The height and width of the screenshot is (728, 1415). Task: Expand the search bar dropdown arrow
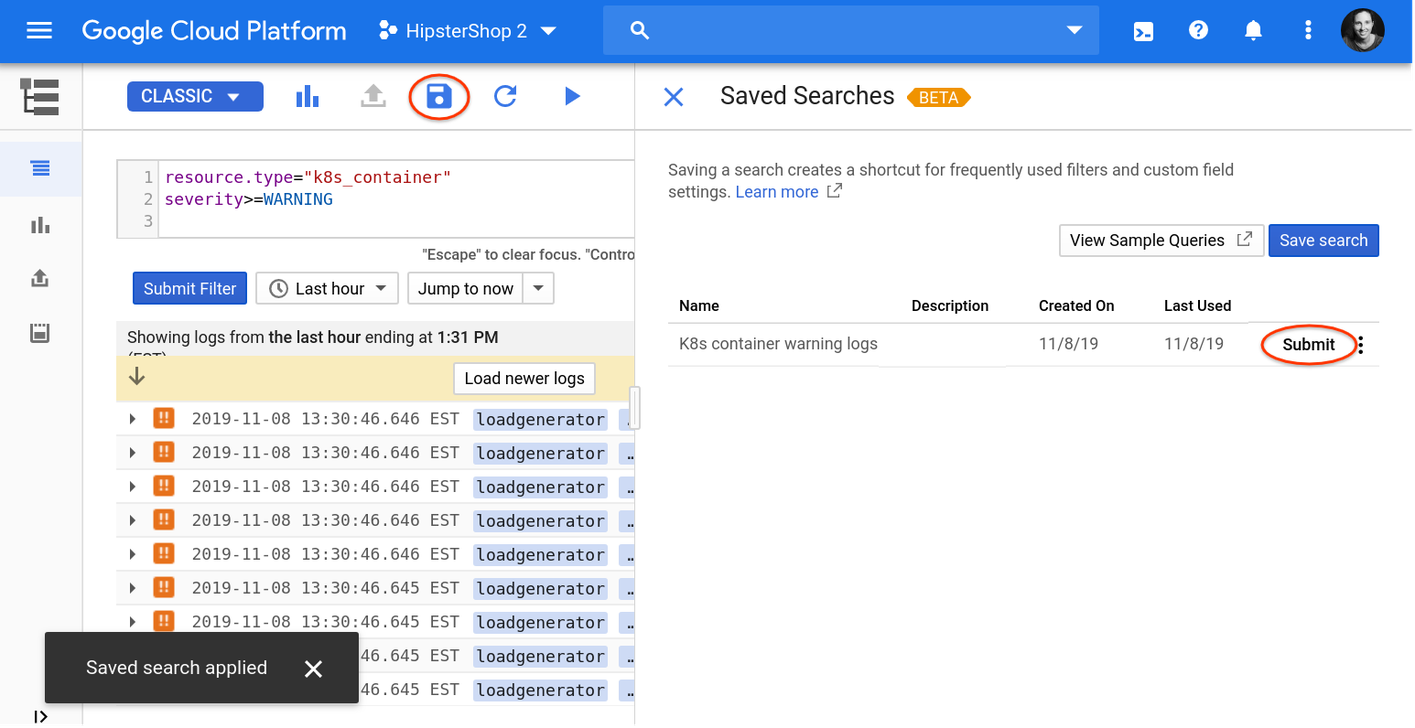pos(1074,31)
